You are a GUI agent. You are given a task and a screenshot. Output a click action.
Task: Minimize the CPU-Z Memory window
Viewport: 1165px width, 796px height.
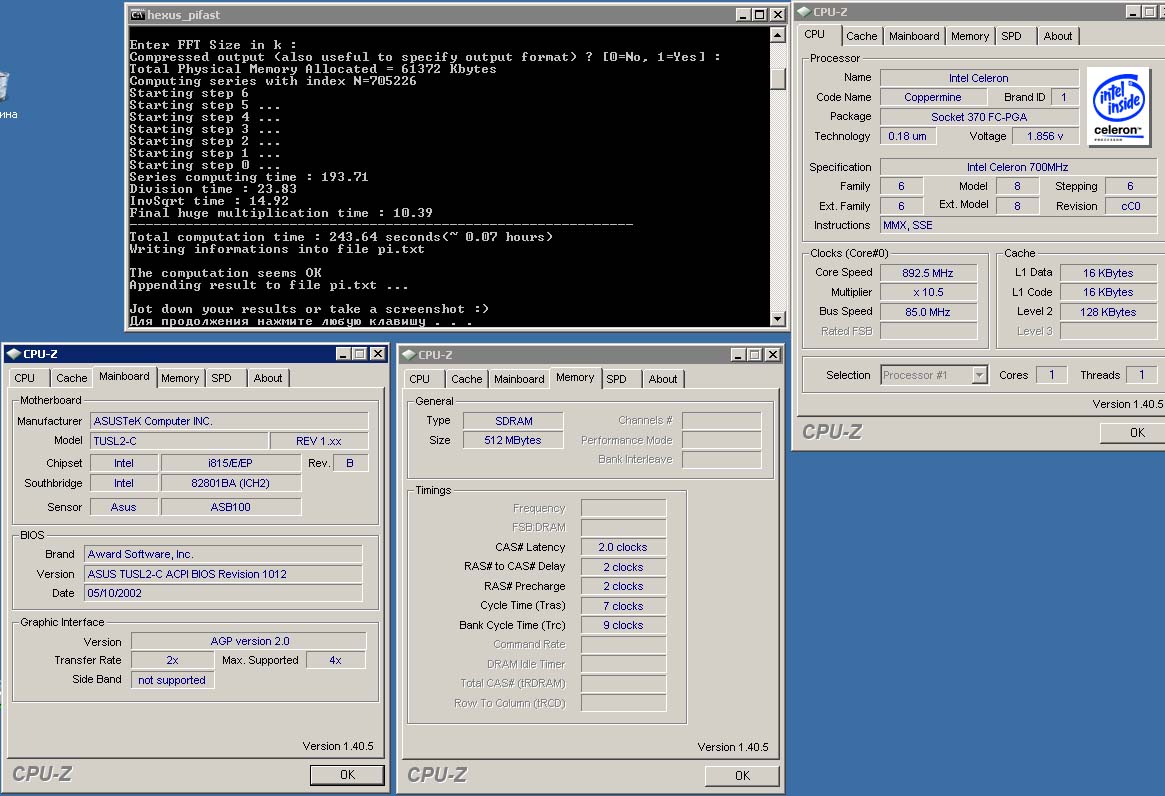[739, 355]
